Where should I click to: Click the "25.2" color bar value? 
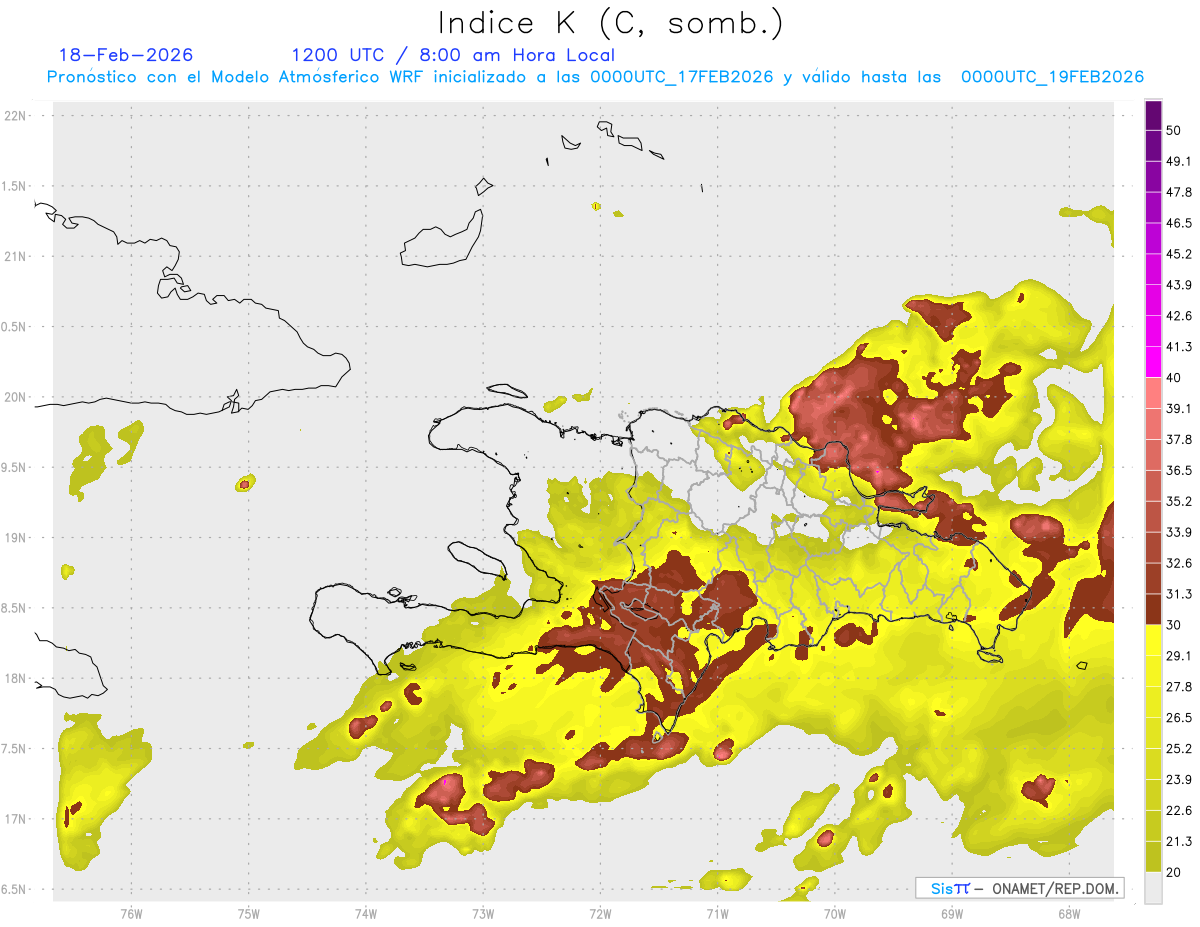tap(1179, 749)
